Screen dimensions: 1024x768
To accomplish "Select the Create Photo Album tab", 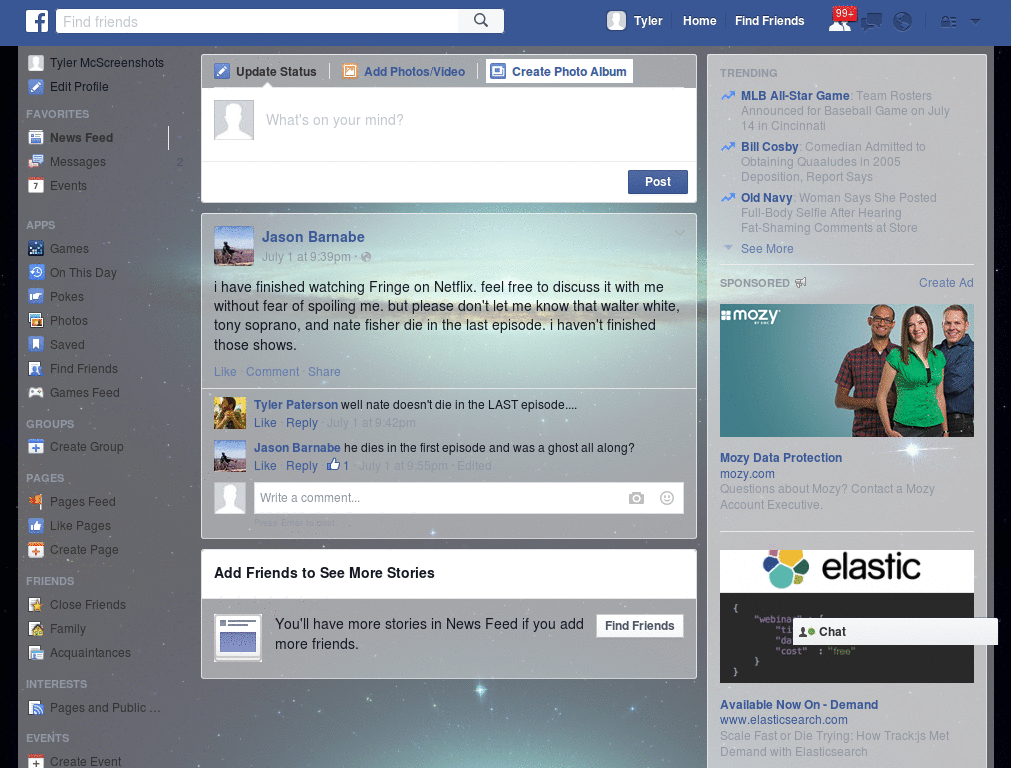I will point(559,71).
